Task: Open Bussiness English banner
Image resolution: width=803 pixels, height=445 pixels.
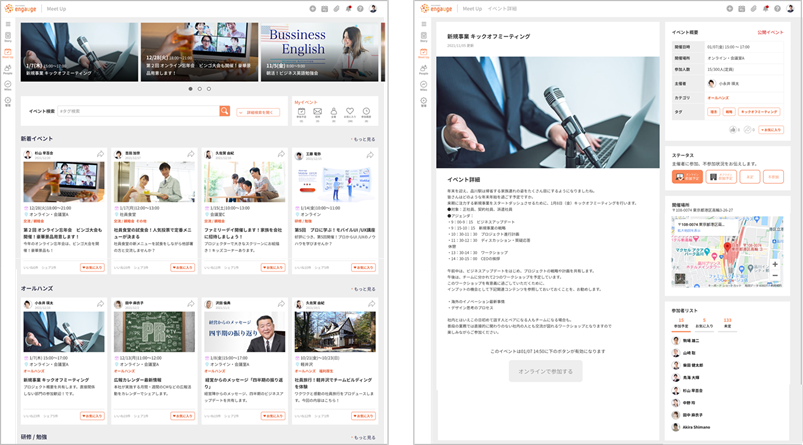Action: pyautogui.click(x=320, y=52)
